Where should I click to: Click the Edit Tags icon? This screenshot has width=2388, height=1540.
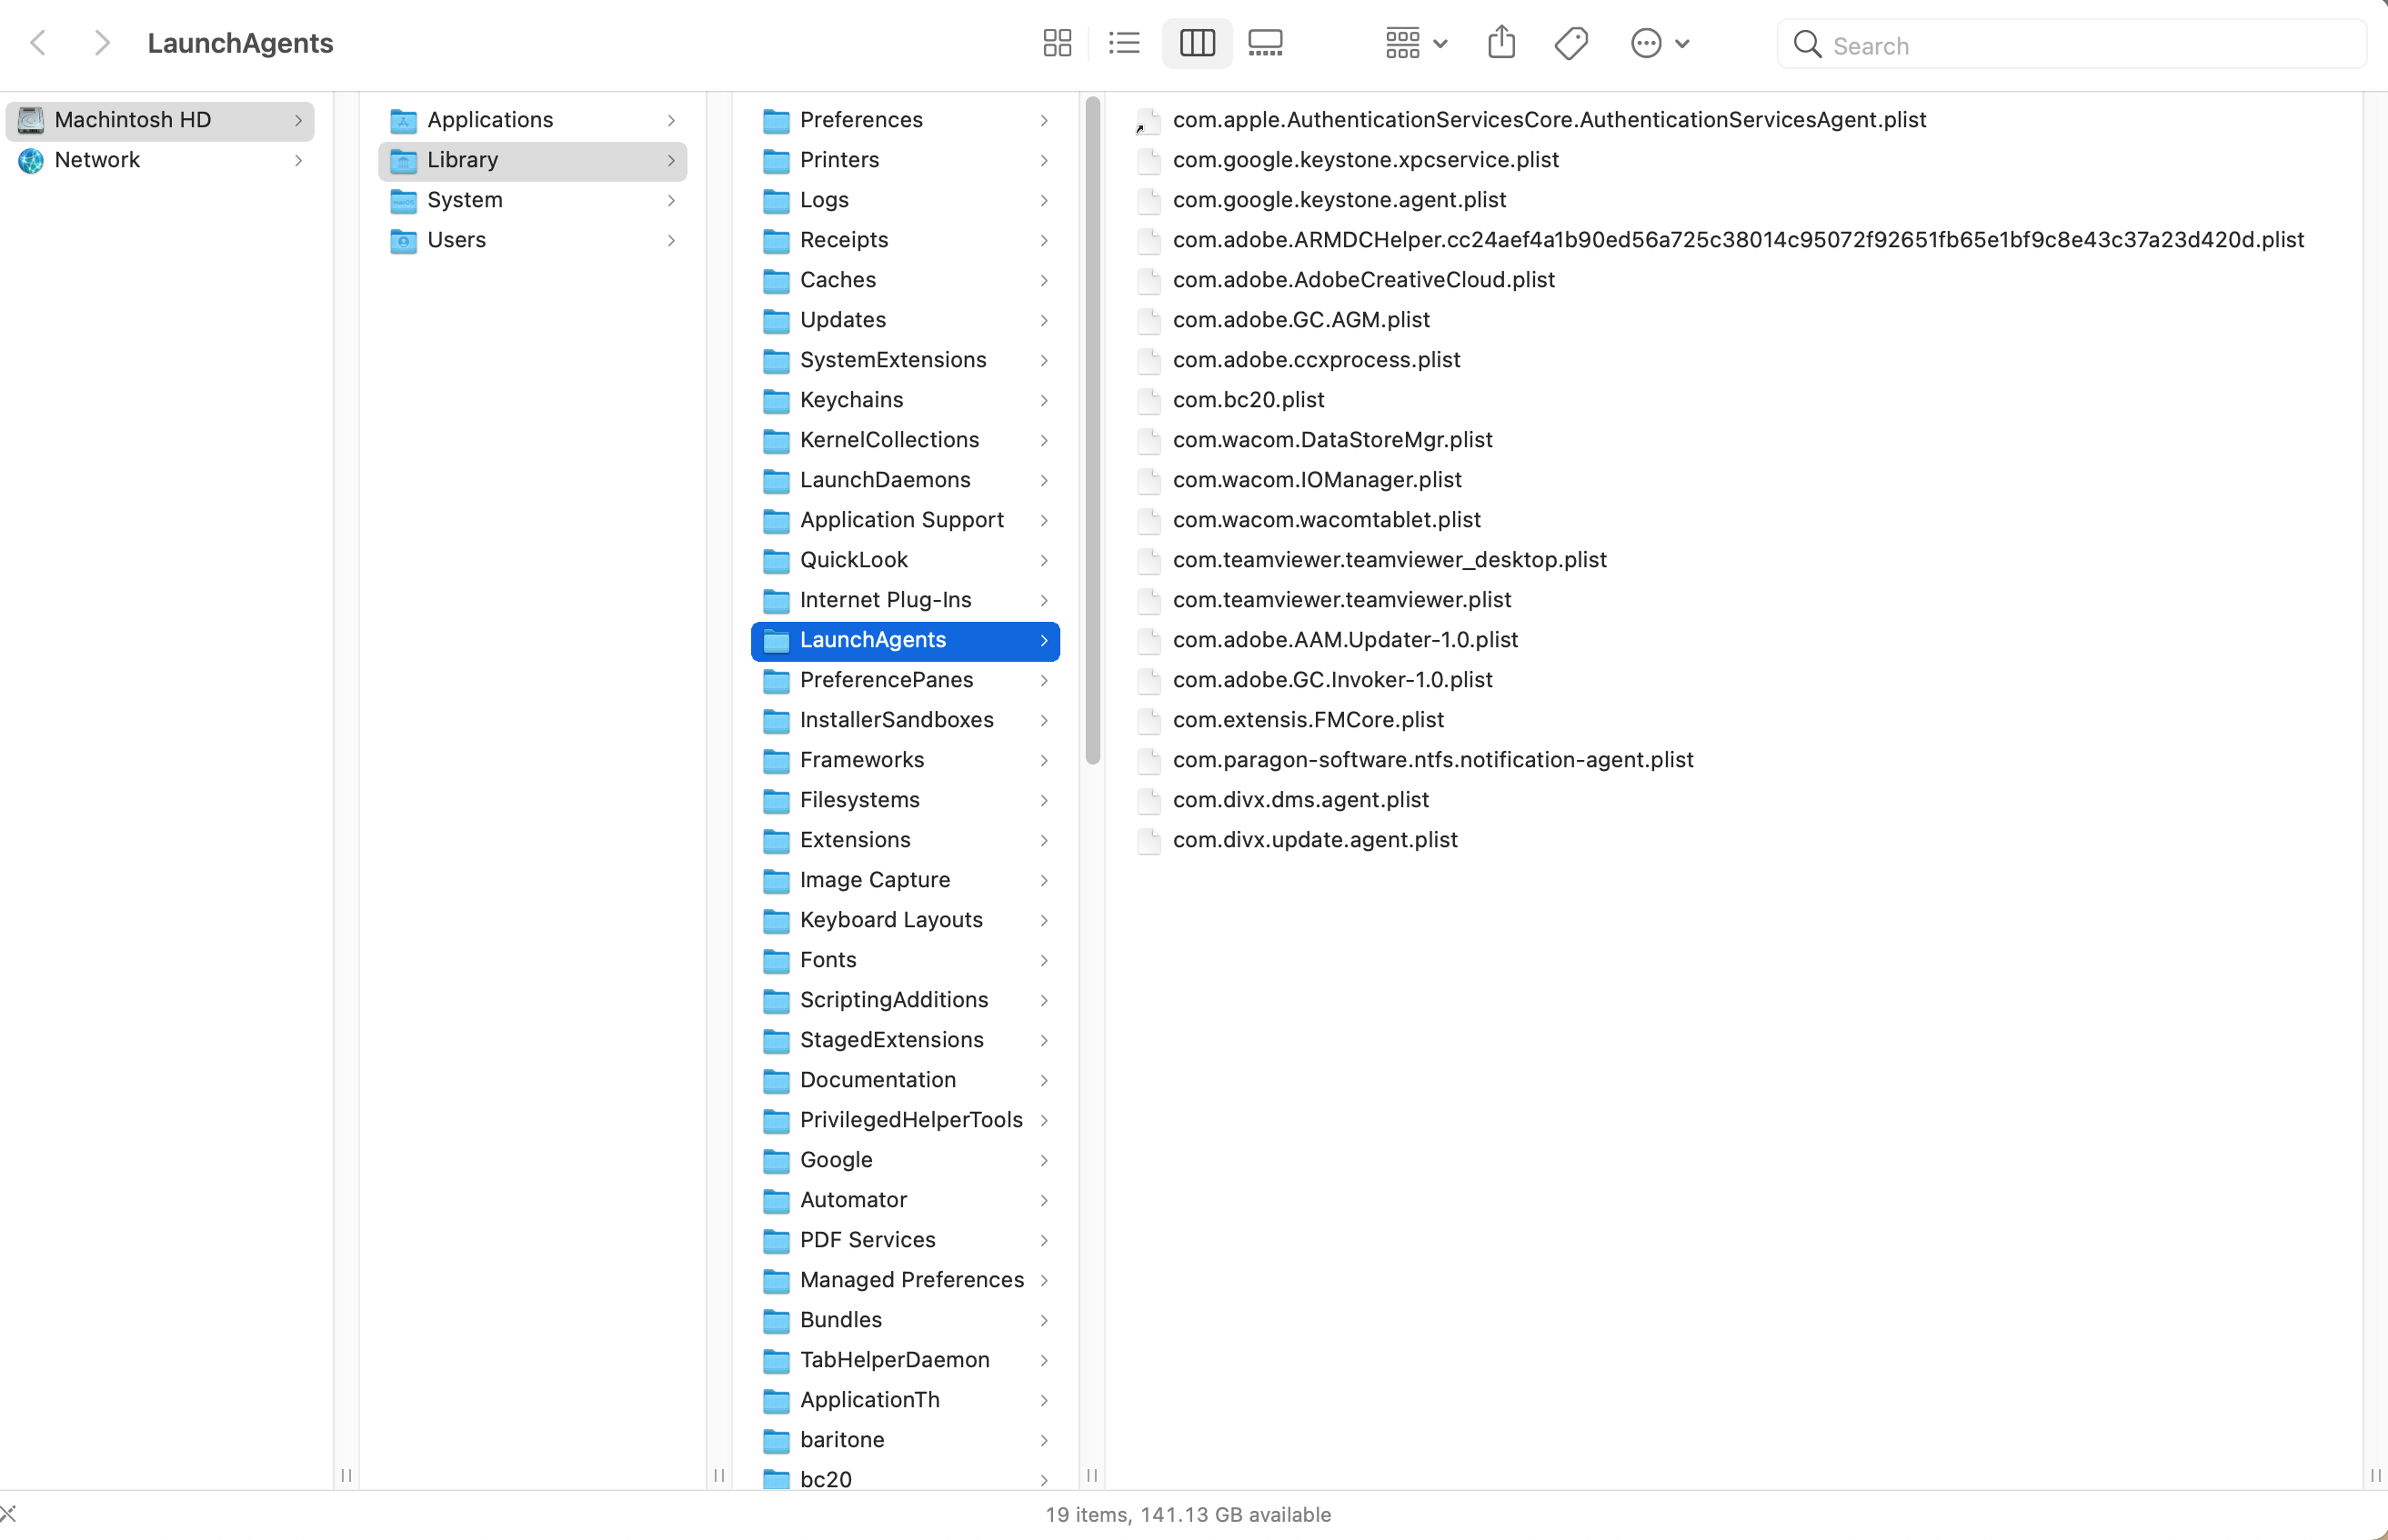(1571, 43)
